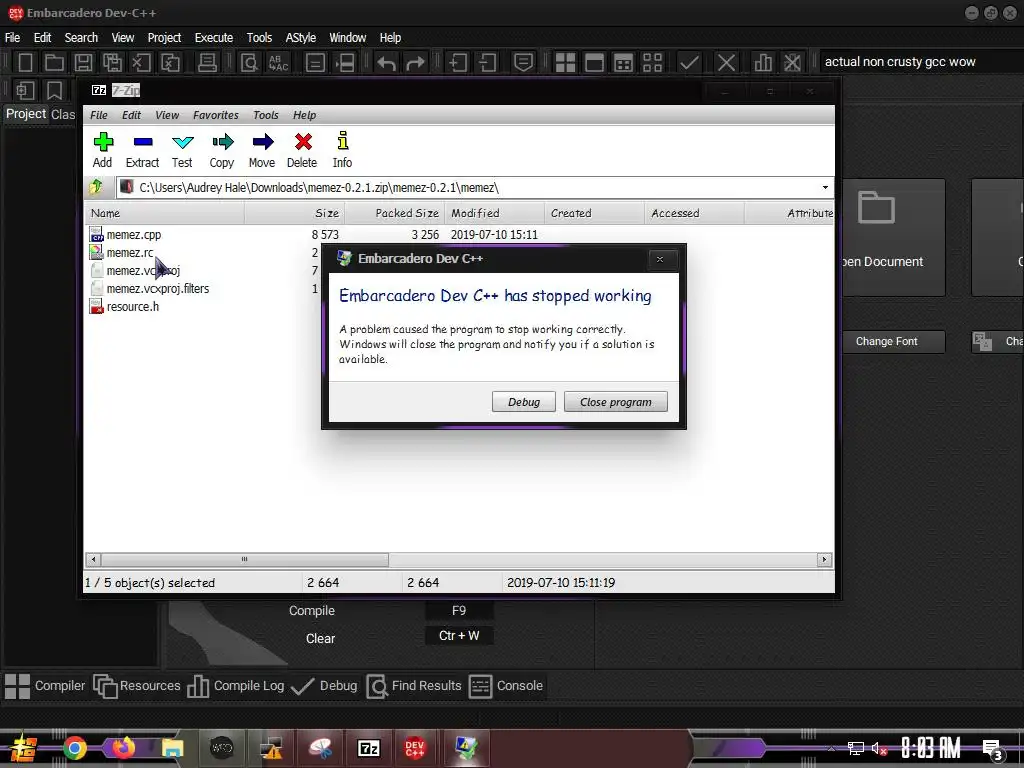Click the Test icon in 7-Zip
This screenshot has height=768, width=1024.
pyautogui.click(x=182, y=142)
